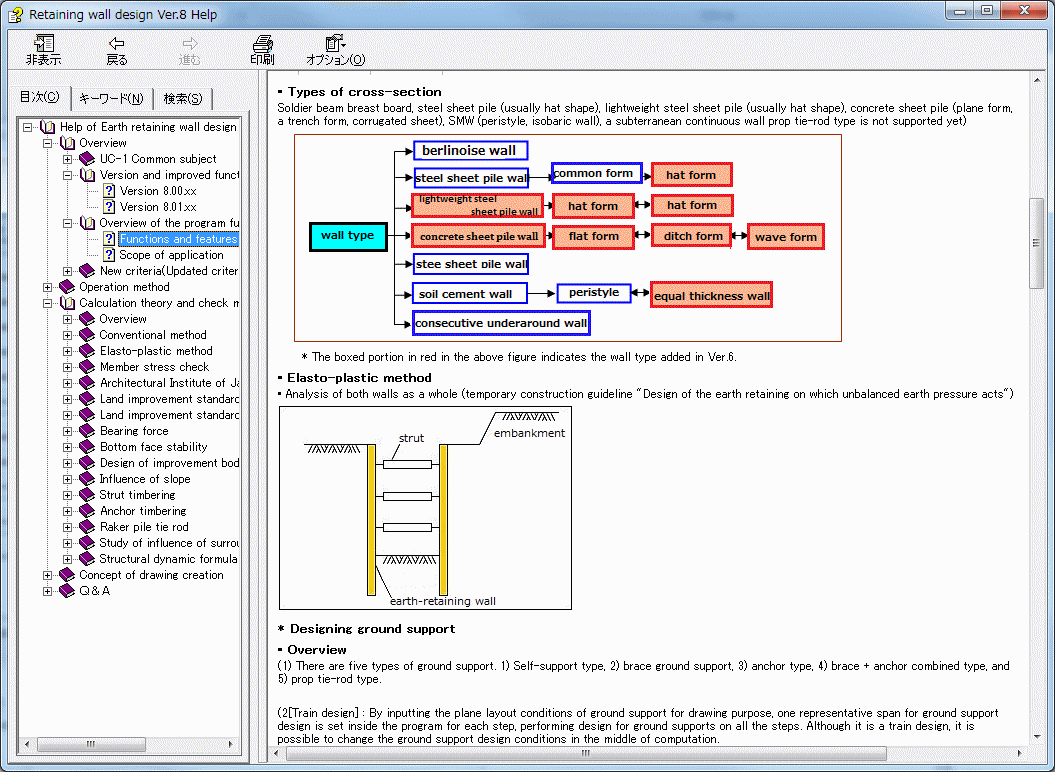Expand the Elasto-plastic method node
The height and width of the screenshot is (772, 1055).
coord(68,351)
